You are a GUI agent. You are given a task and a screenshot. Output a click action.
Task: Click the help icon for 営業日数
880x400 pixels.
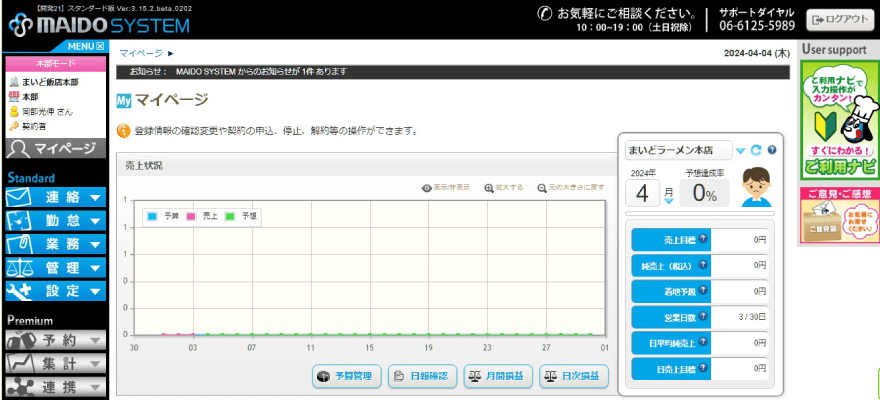point(703,316)
